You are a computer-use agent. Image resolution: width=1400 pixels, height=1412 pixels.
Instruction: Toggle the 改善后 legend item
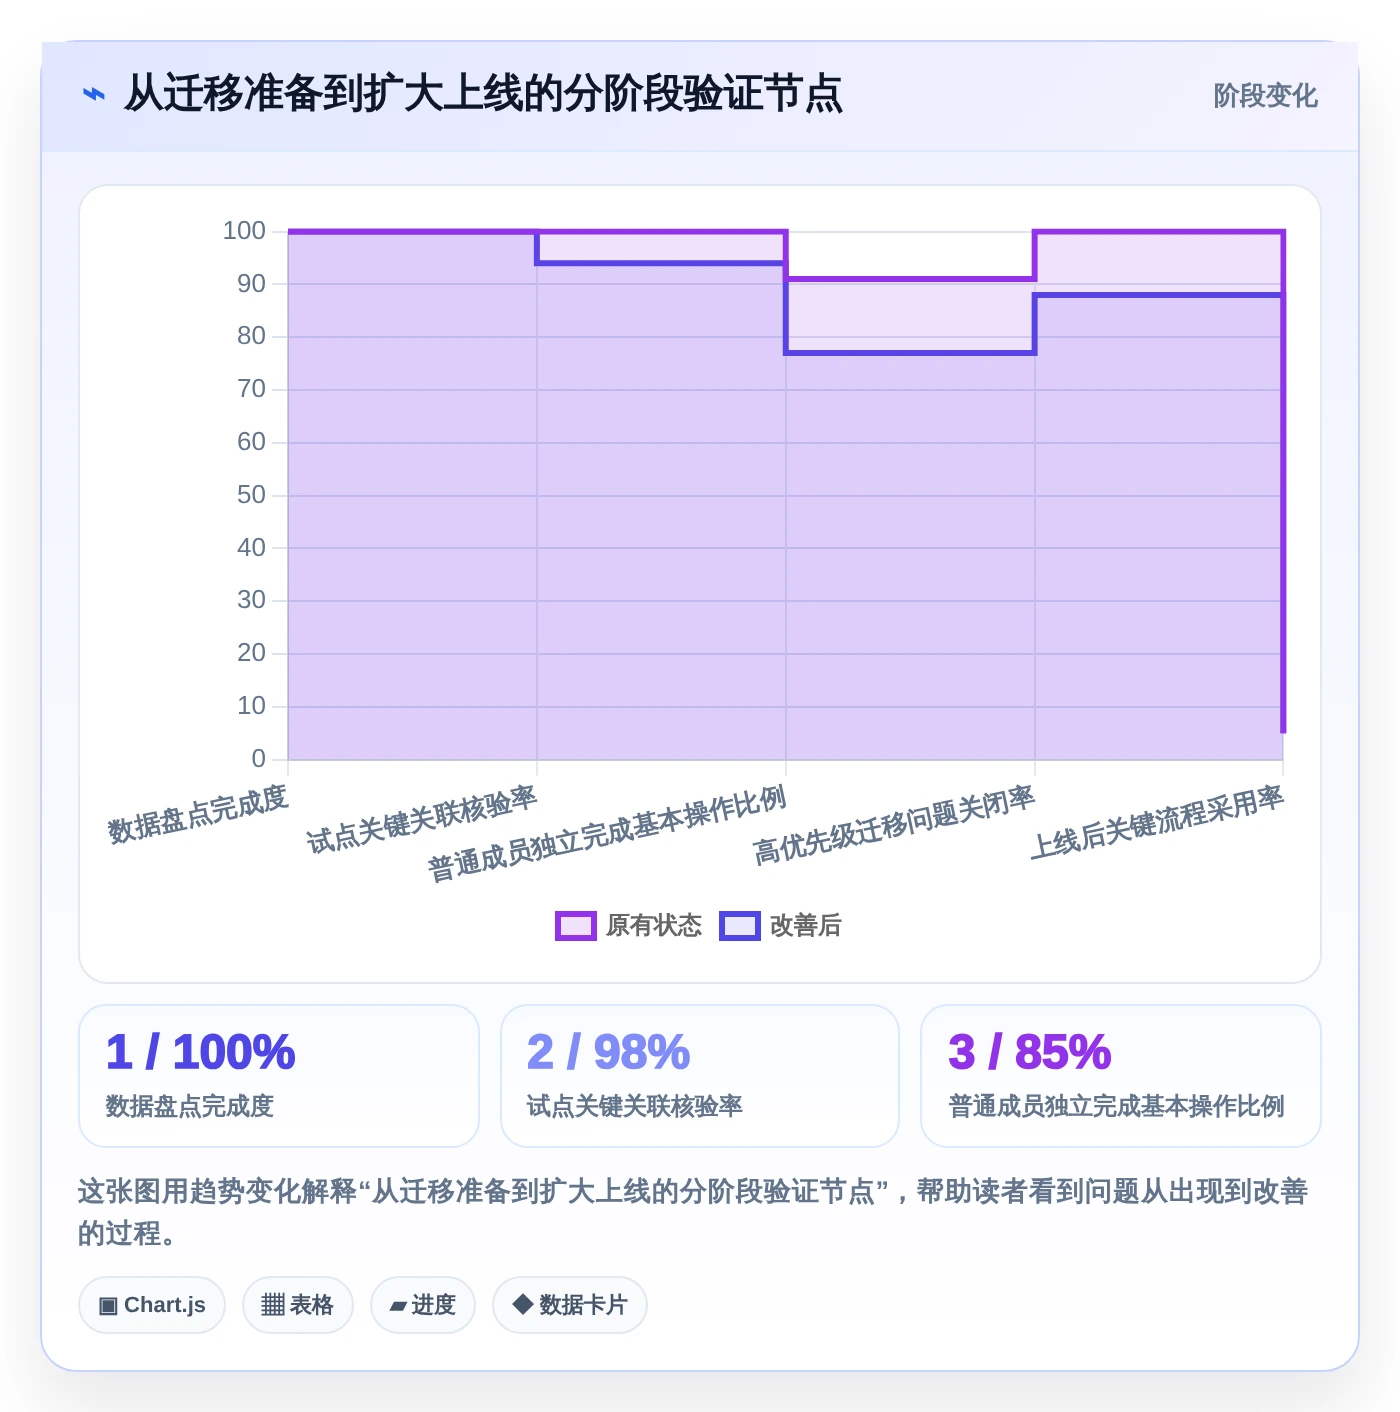pyautogui.click(x=781, y=926)
